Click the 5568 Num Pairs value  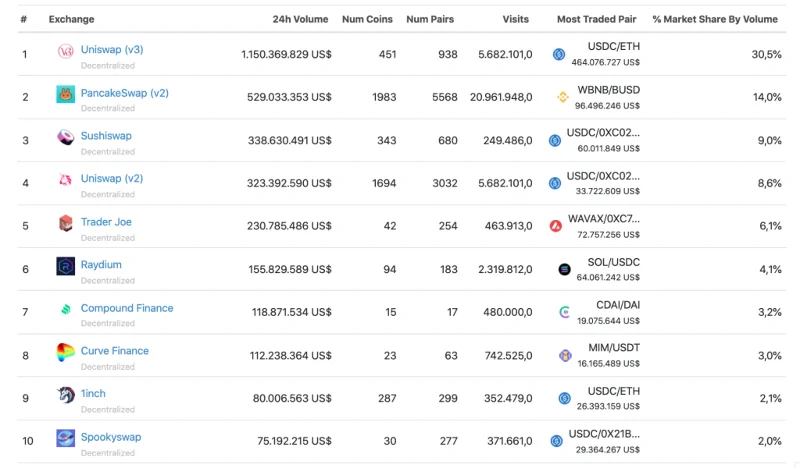click(x=445, y=97)
